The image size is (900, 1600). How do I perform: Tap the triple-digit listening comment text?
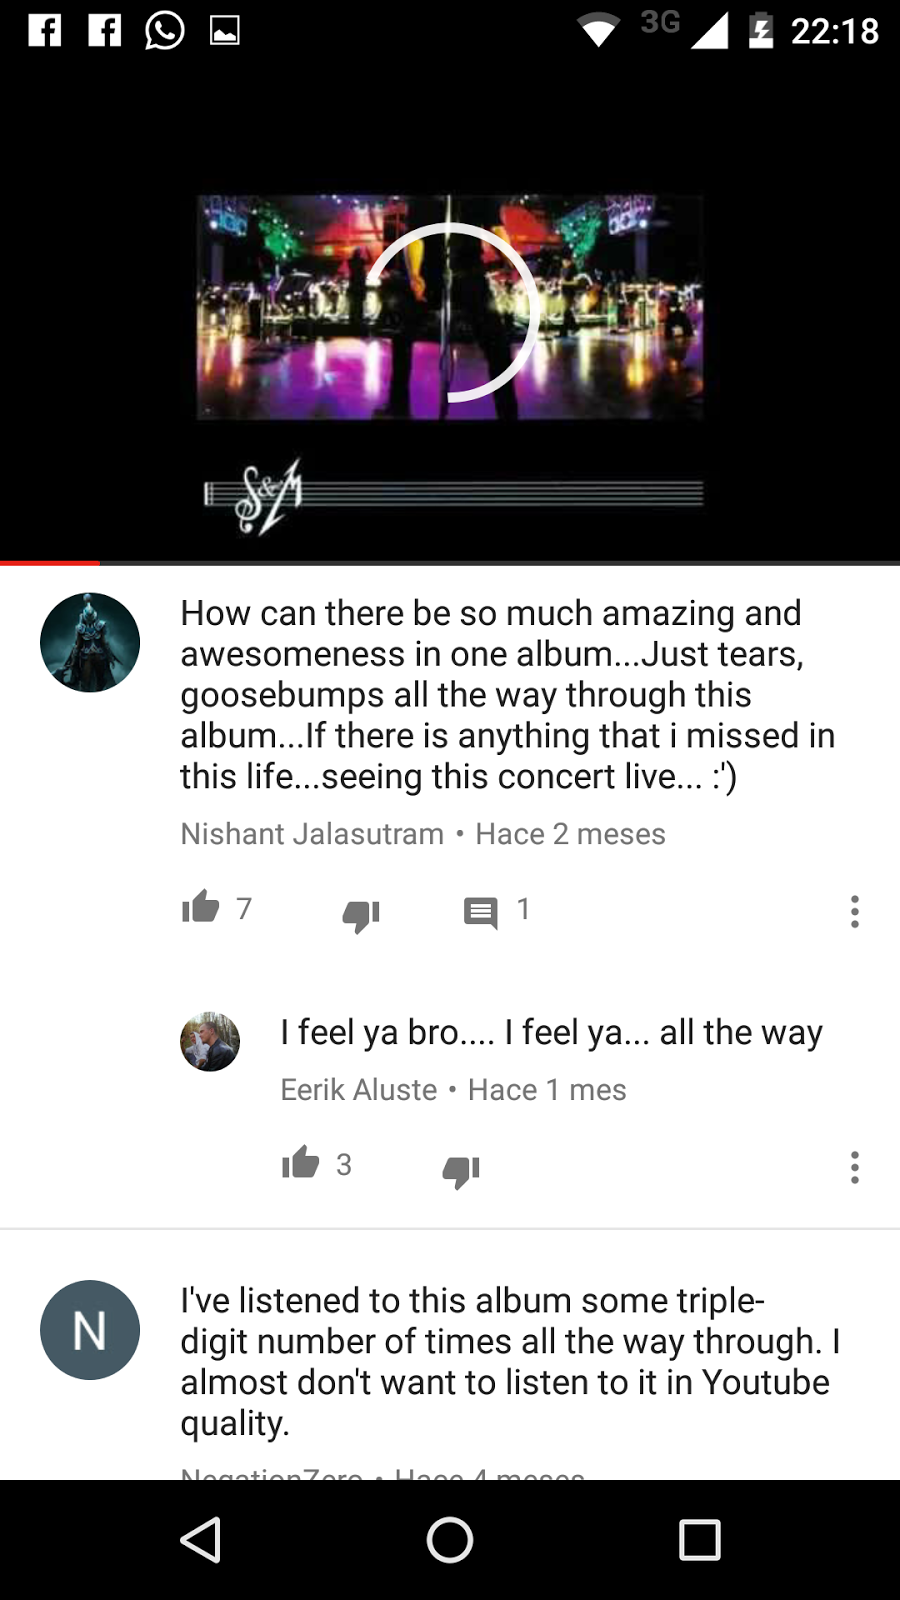510,1361
